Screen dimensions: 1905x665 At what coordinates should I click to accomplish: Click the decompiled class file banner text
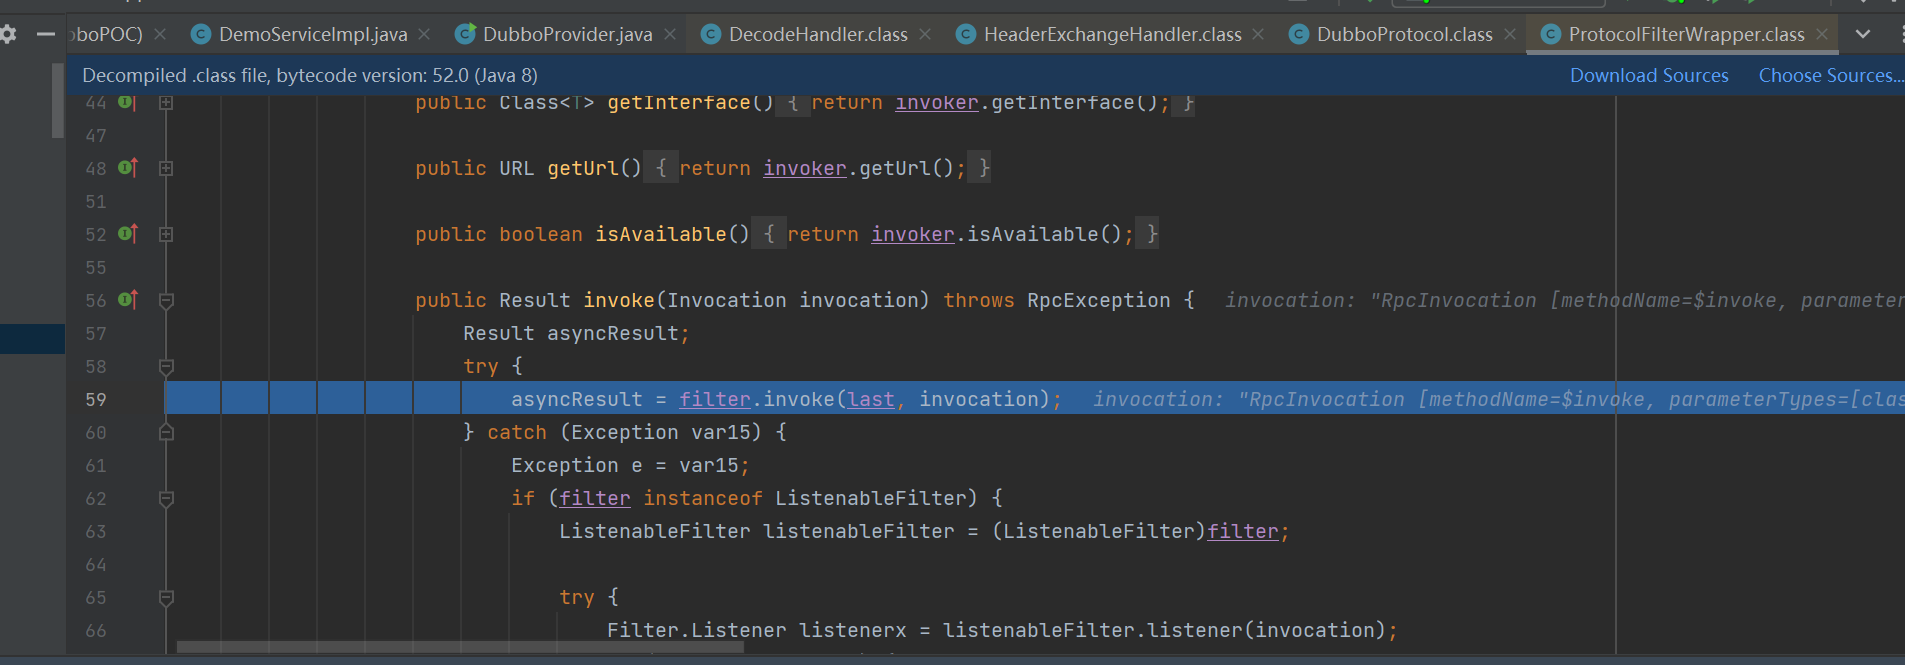(x=310, y=75)
